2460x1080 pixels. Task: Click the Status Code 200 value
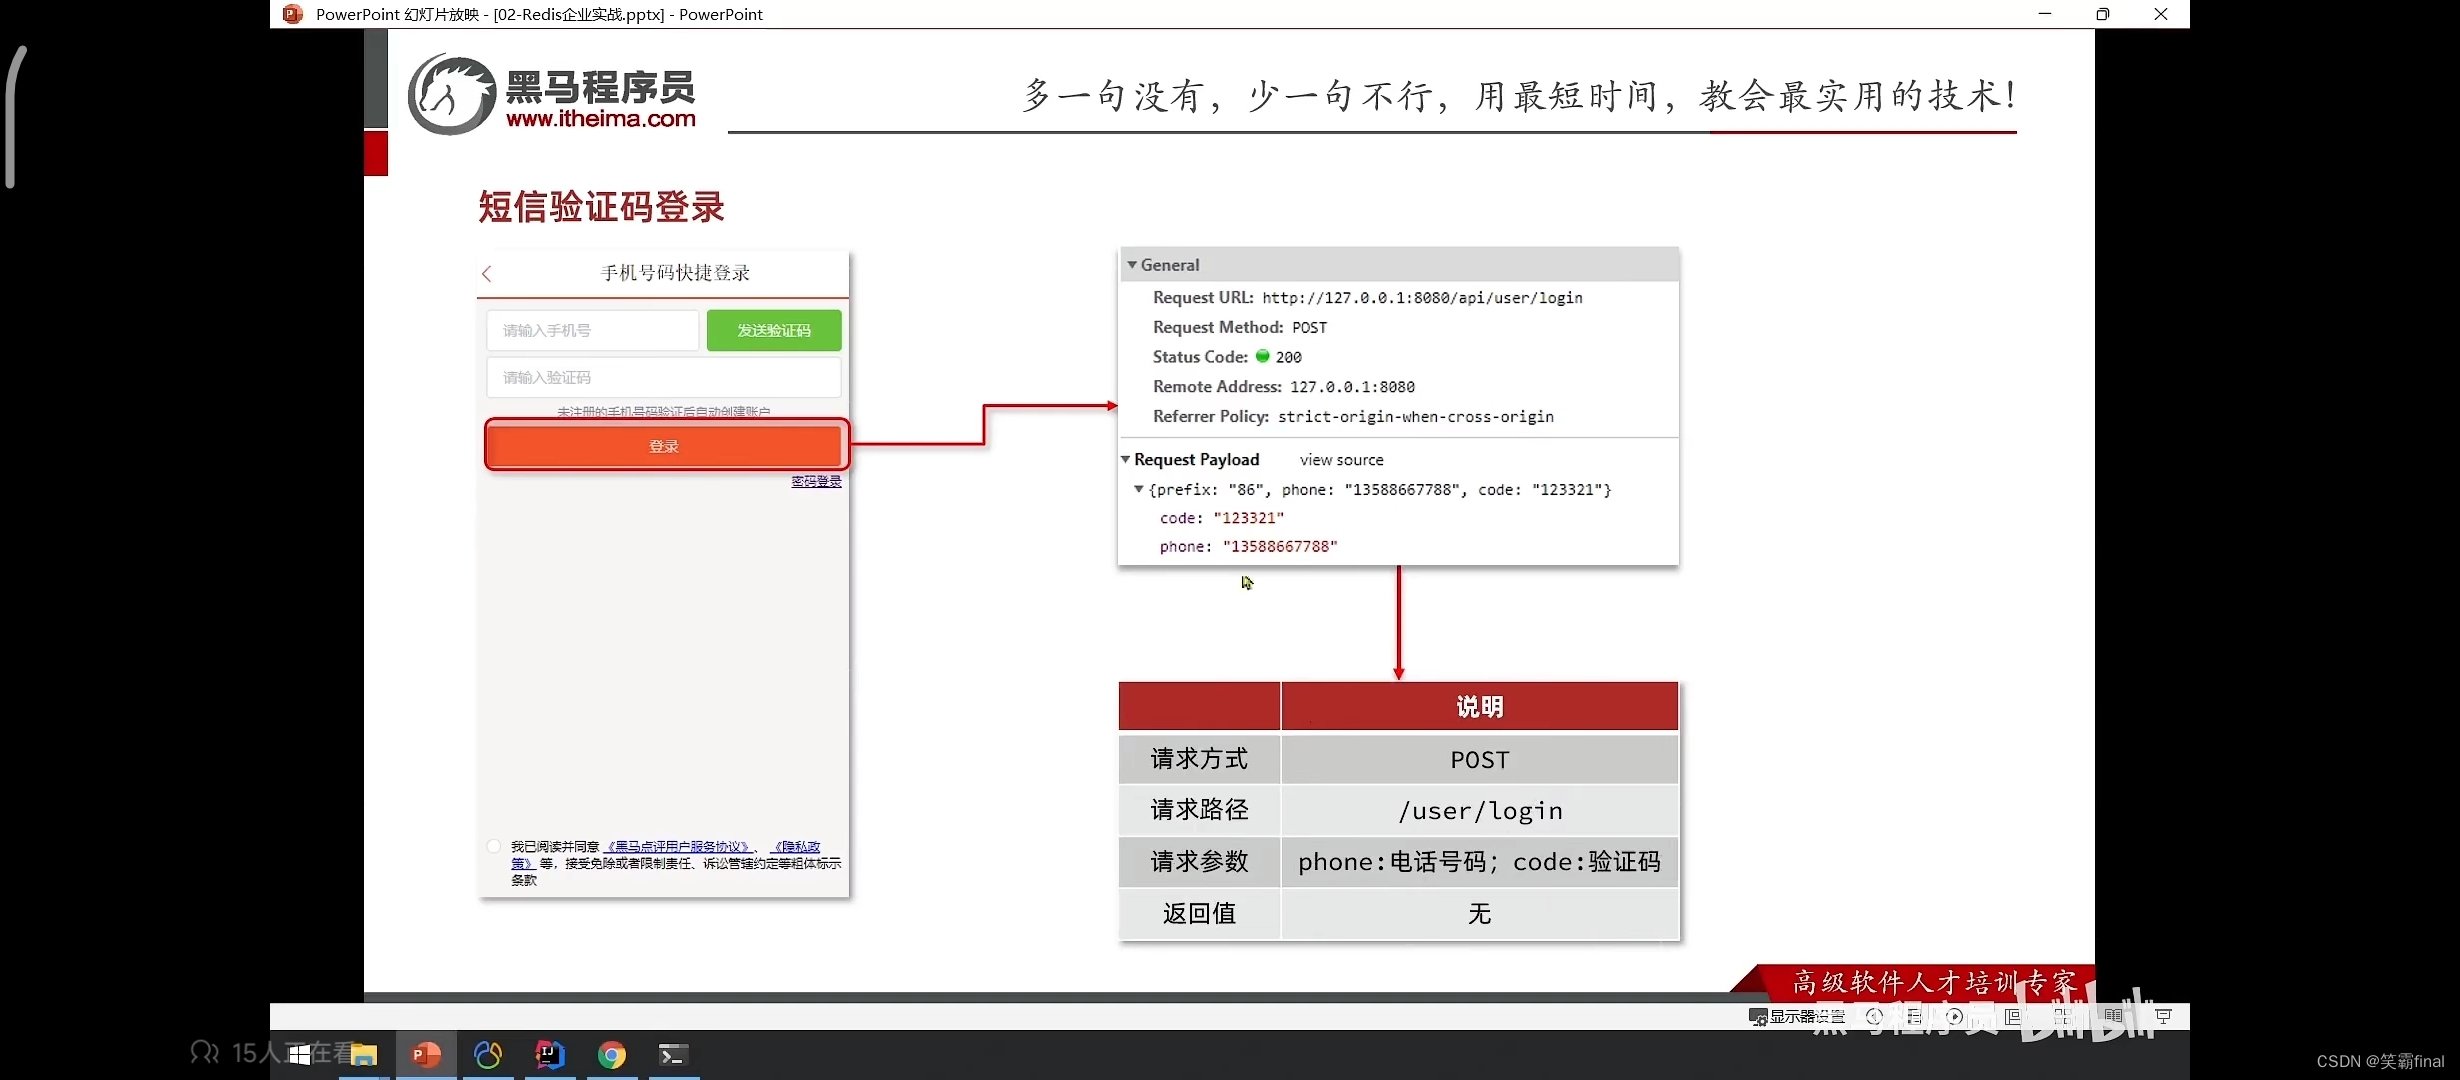[1289, 357]
